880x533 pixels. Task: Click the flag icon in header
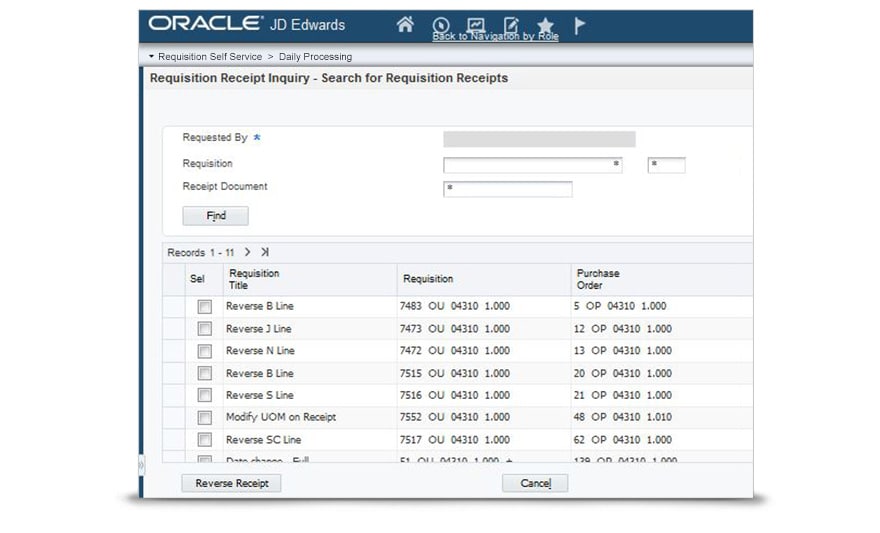(x=579, y=25)
